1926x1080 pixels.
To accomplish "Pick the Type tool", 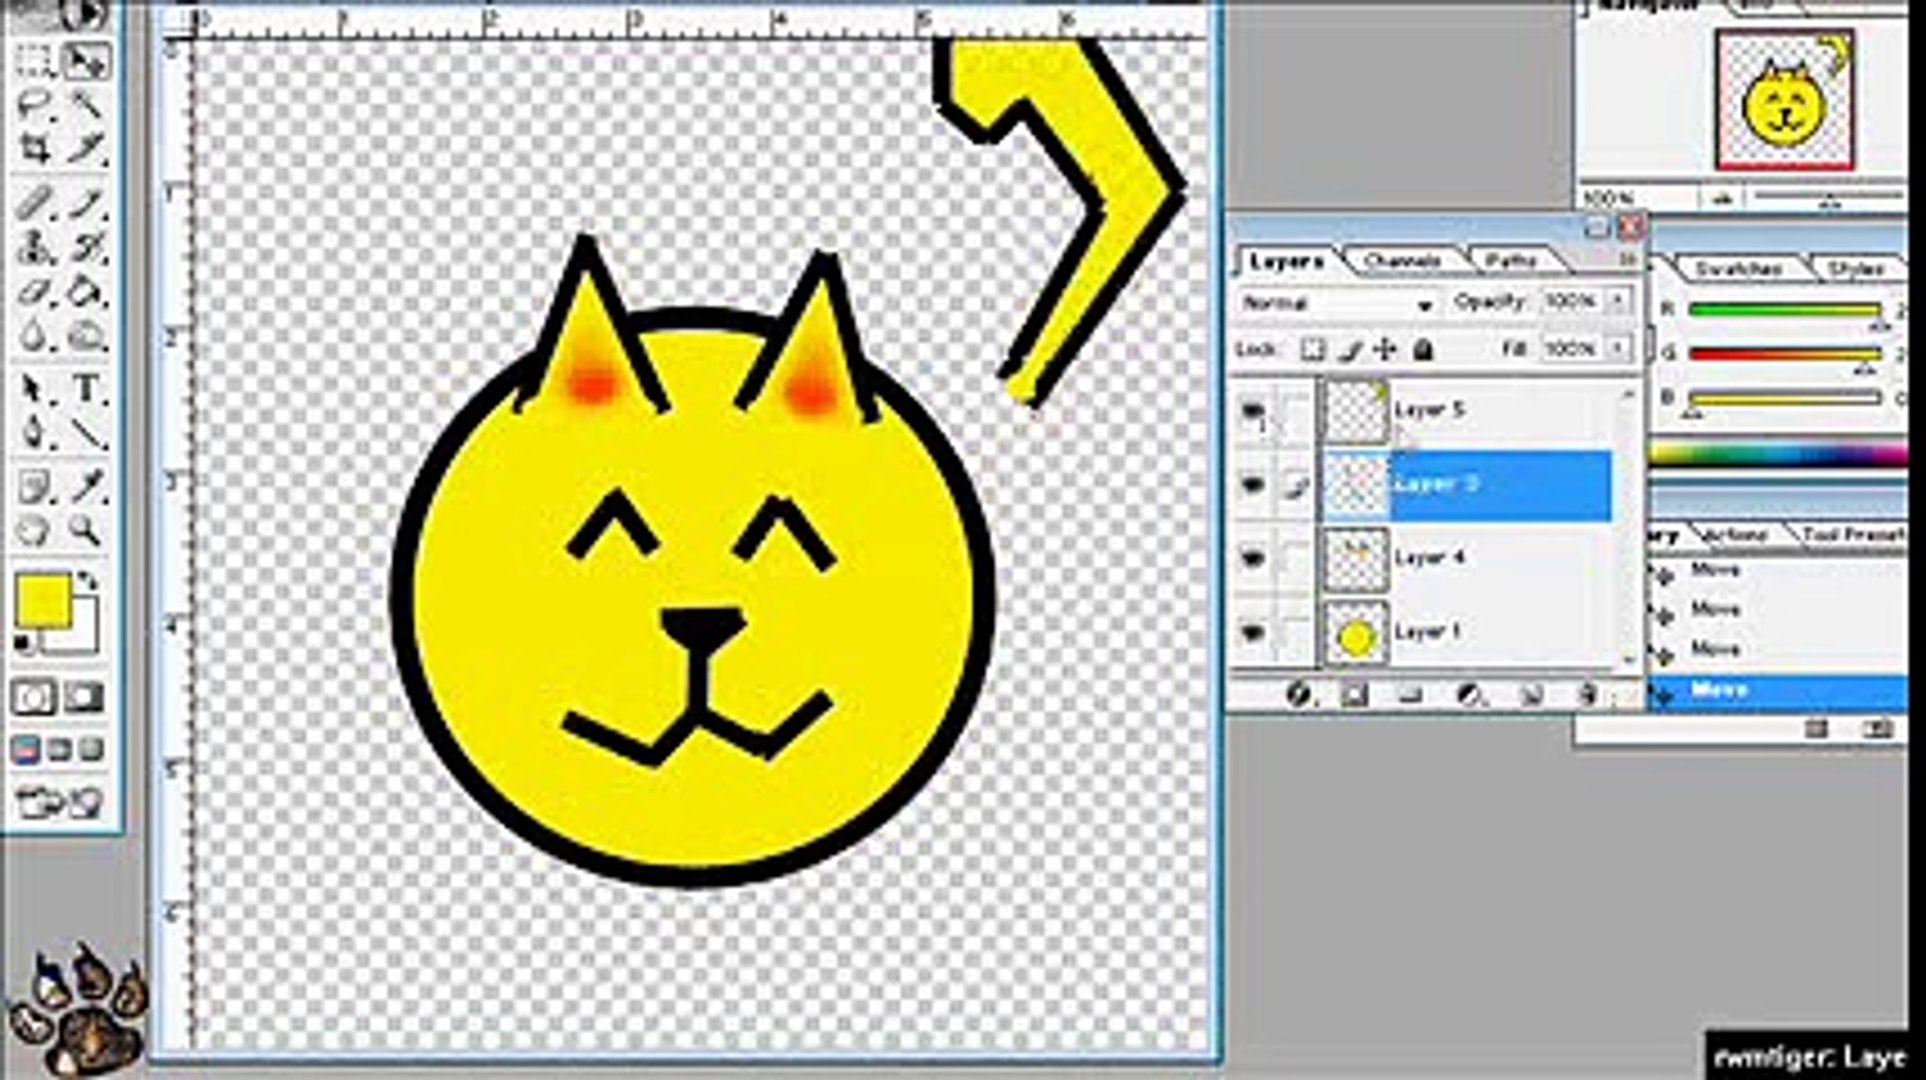I will (85, 386).
